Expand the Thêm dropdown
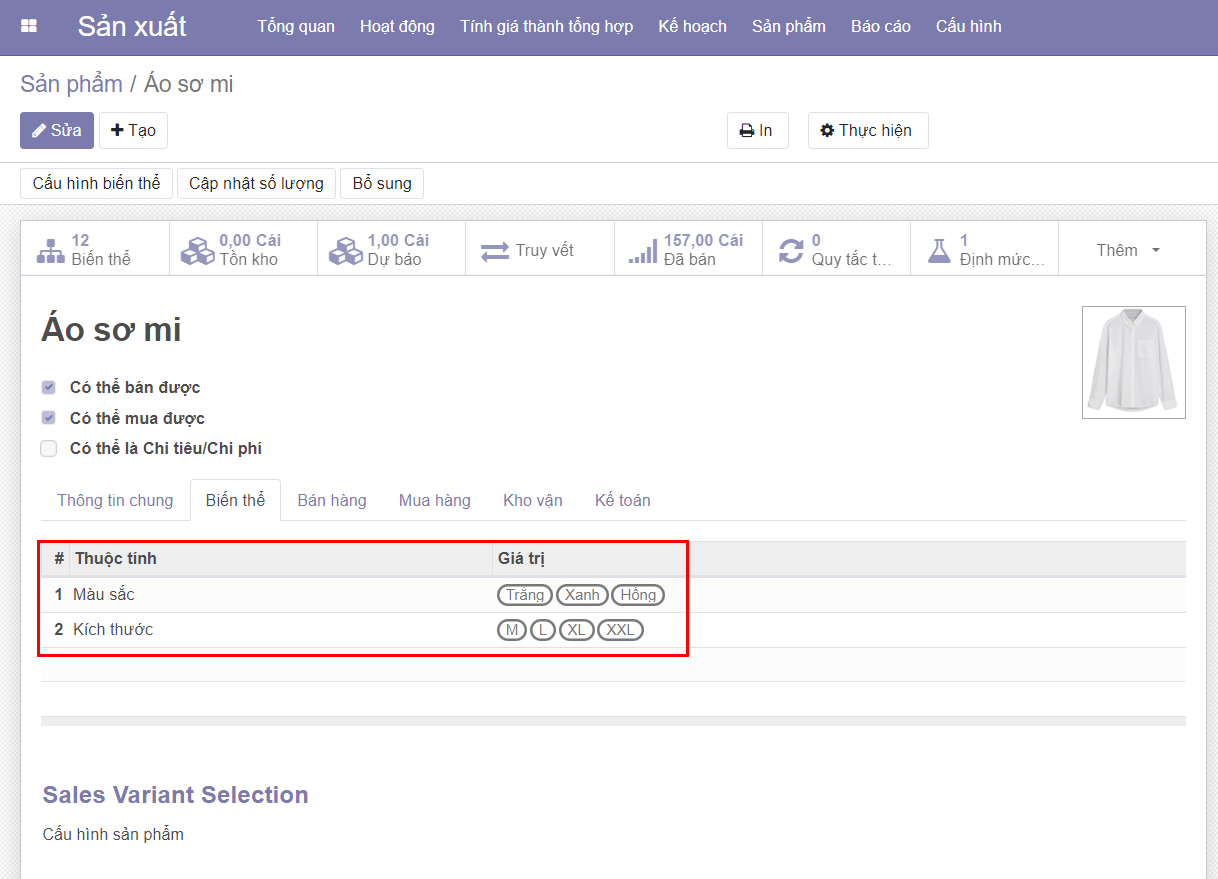1218x879 pixels. [1128, 250]
